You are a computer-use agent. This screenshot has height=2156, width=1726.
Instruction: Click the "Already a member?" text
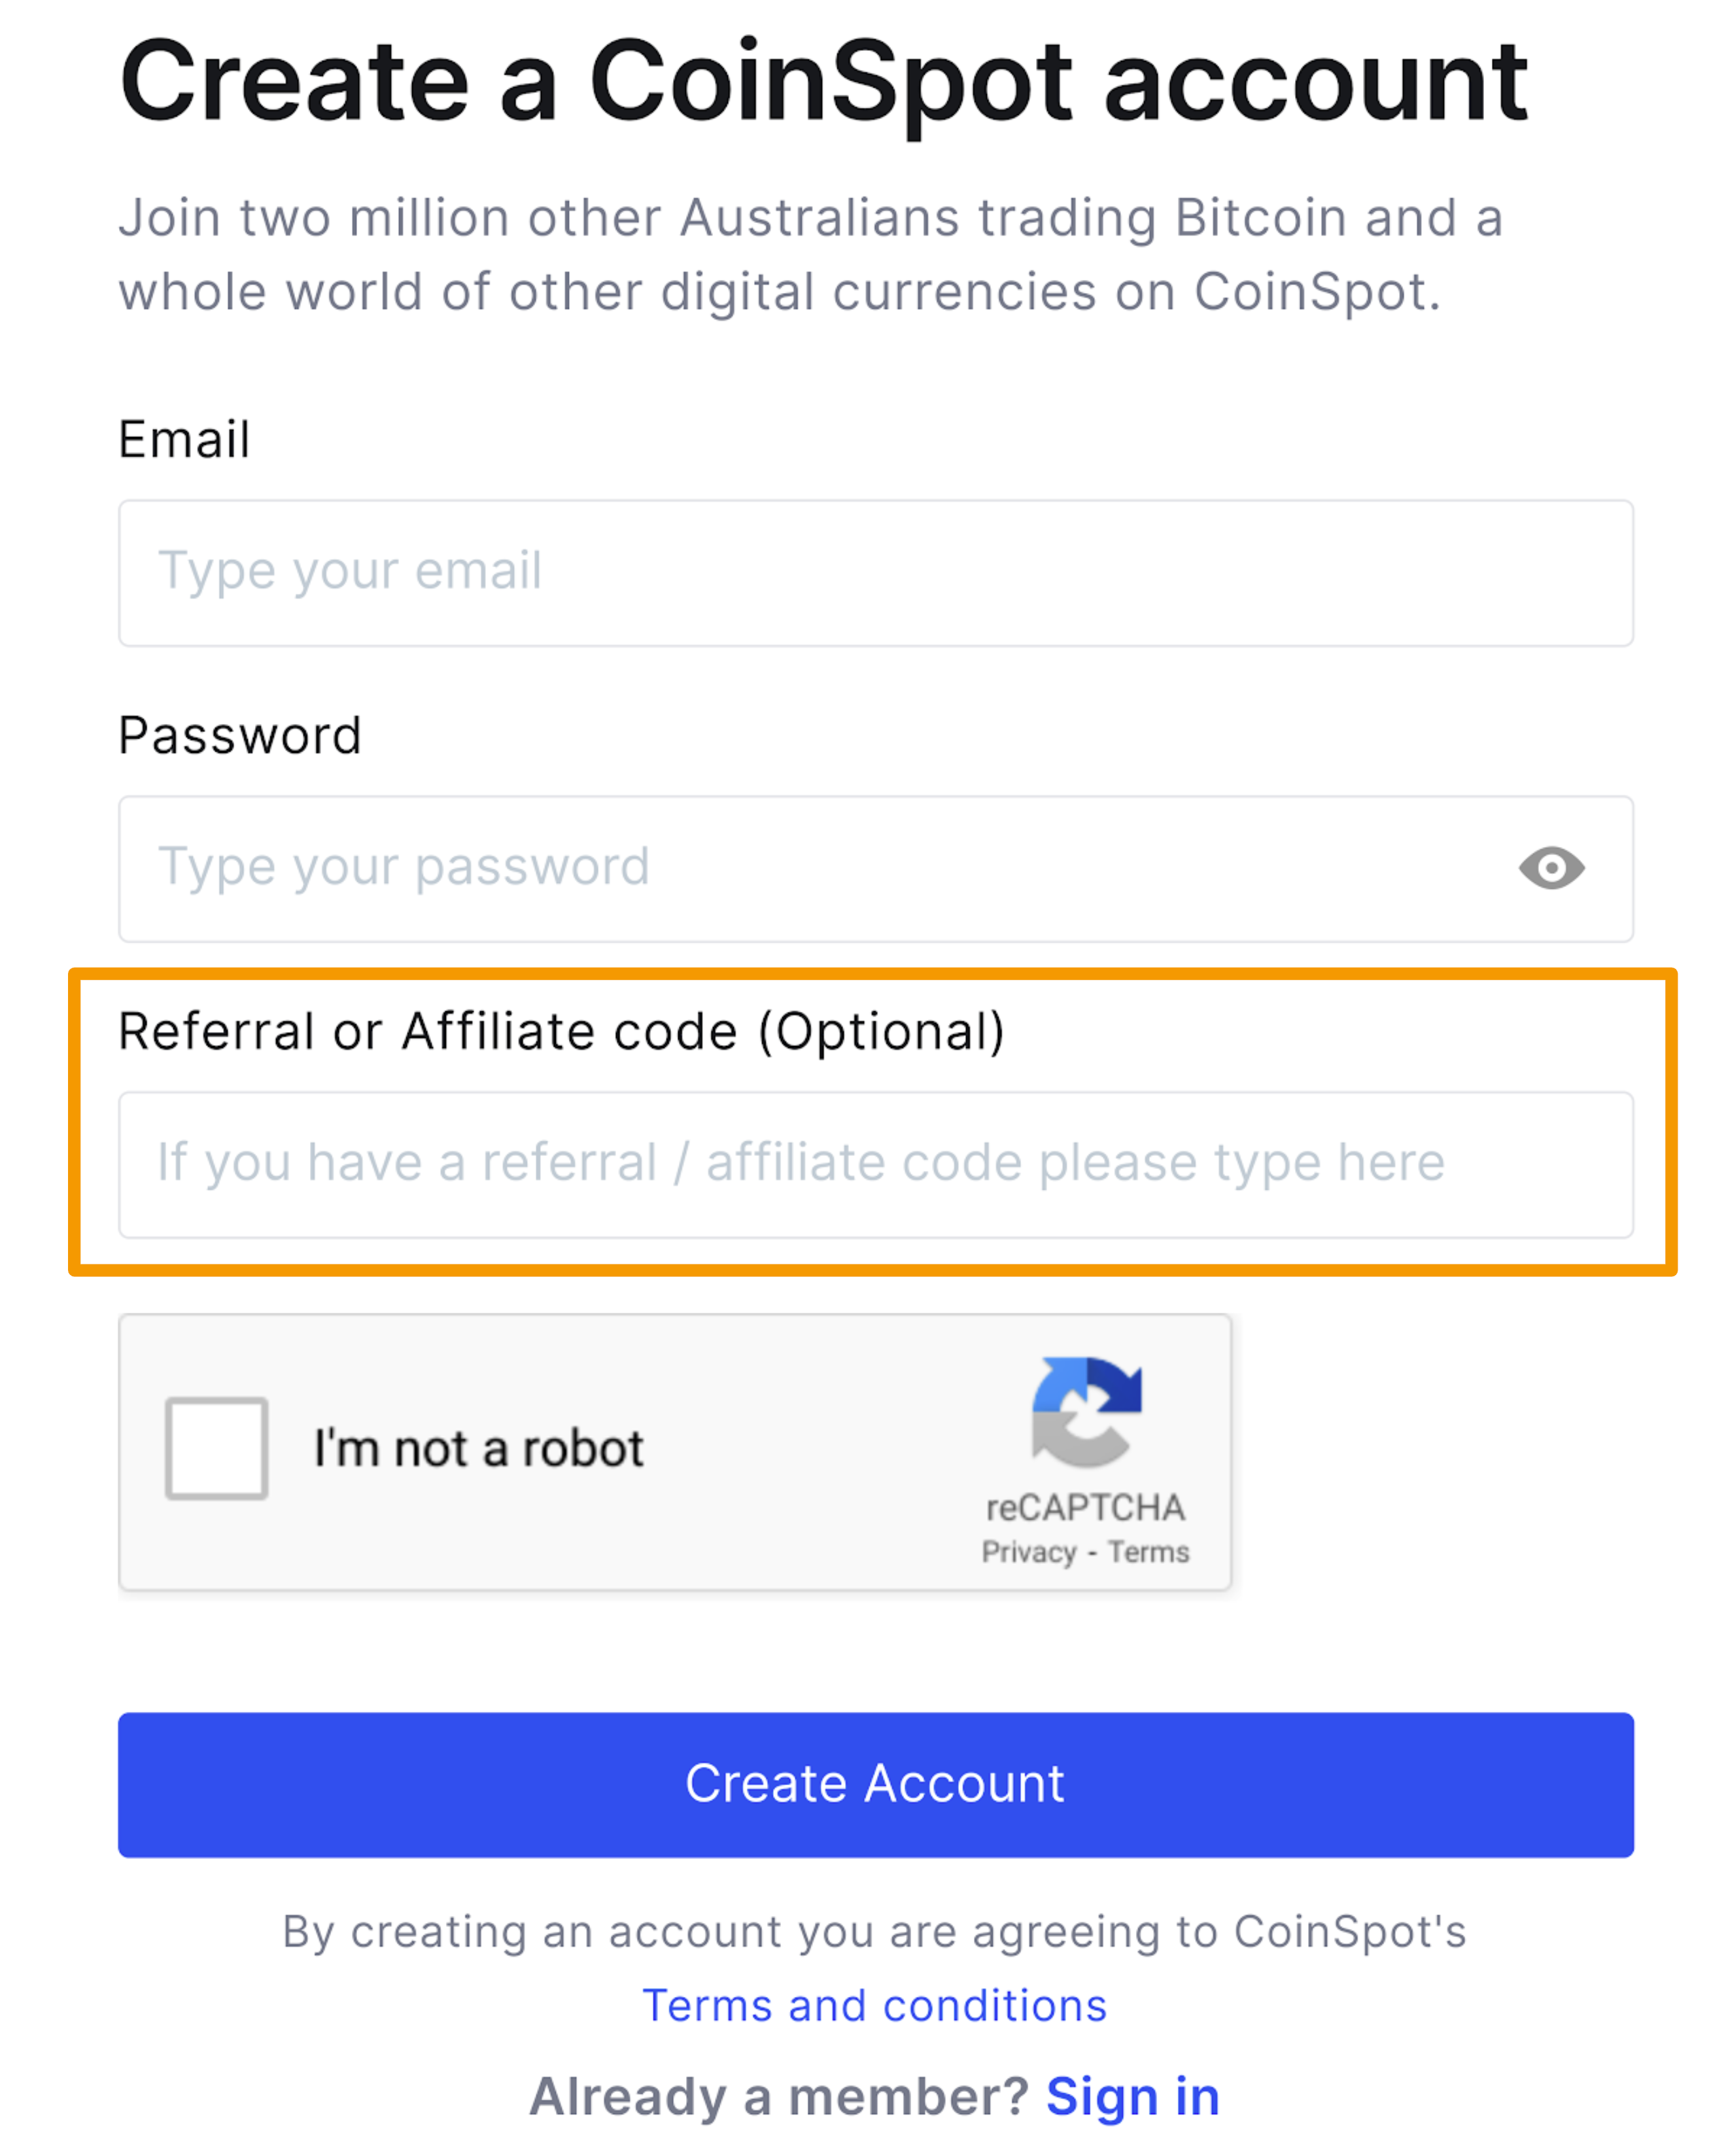(778, 2096)
